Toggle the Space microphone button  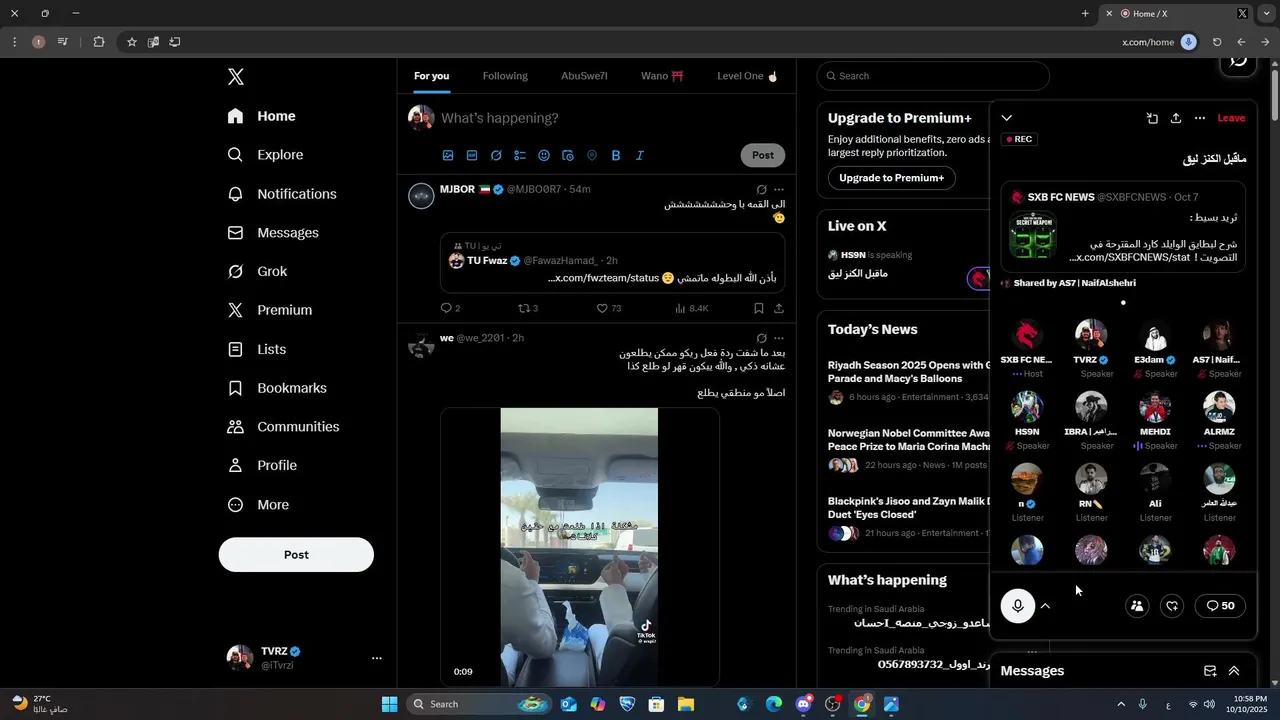coord(1018,606)
